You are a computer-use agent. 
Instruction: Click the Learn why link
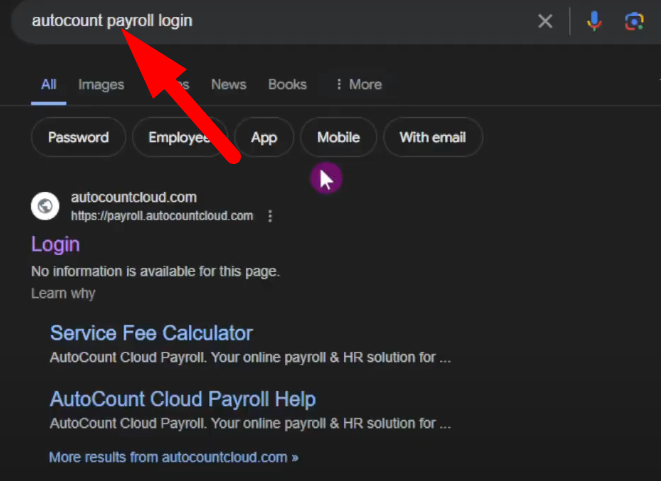click(x=63, y=293)
